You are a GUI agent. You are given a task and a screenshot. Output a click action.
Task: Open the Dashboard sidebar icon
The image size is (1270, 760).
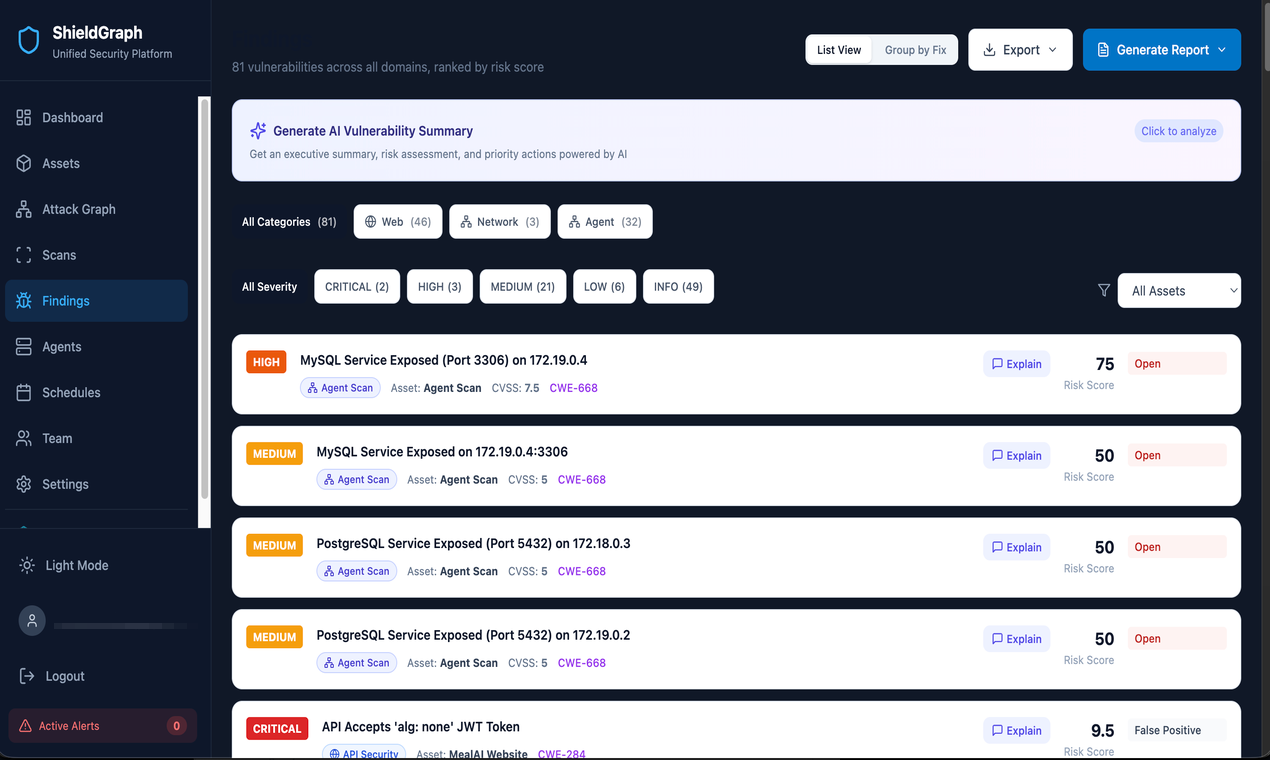click(x=23, y=117)
